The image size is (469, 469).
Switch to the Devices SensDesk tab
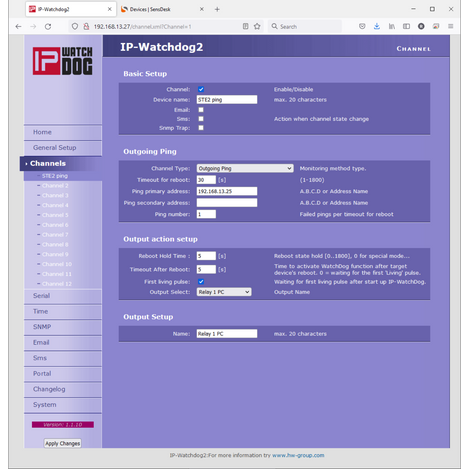[163, 9]
